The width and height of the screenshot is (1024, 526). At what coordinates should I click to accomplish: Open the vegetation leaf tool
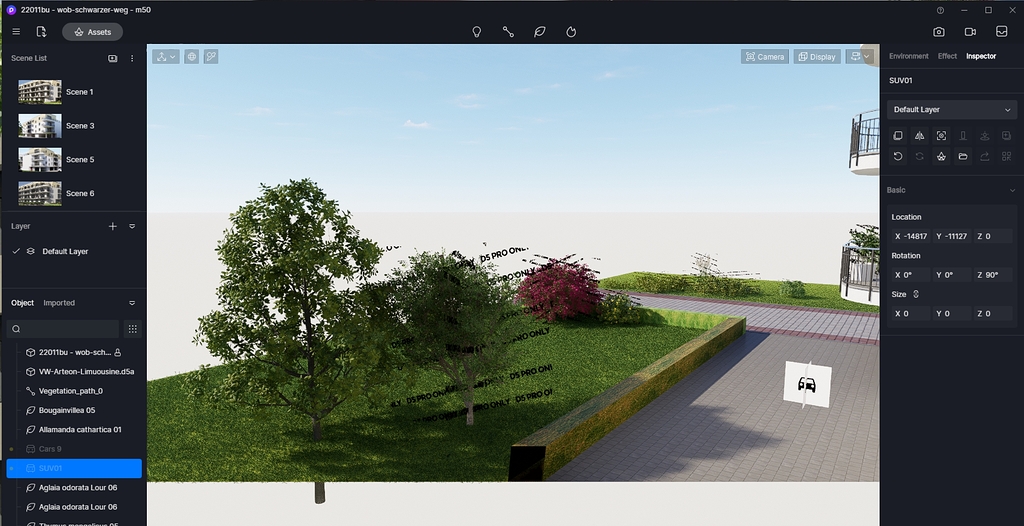pos(539,32)
